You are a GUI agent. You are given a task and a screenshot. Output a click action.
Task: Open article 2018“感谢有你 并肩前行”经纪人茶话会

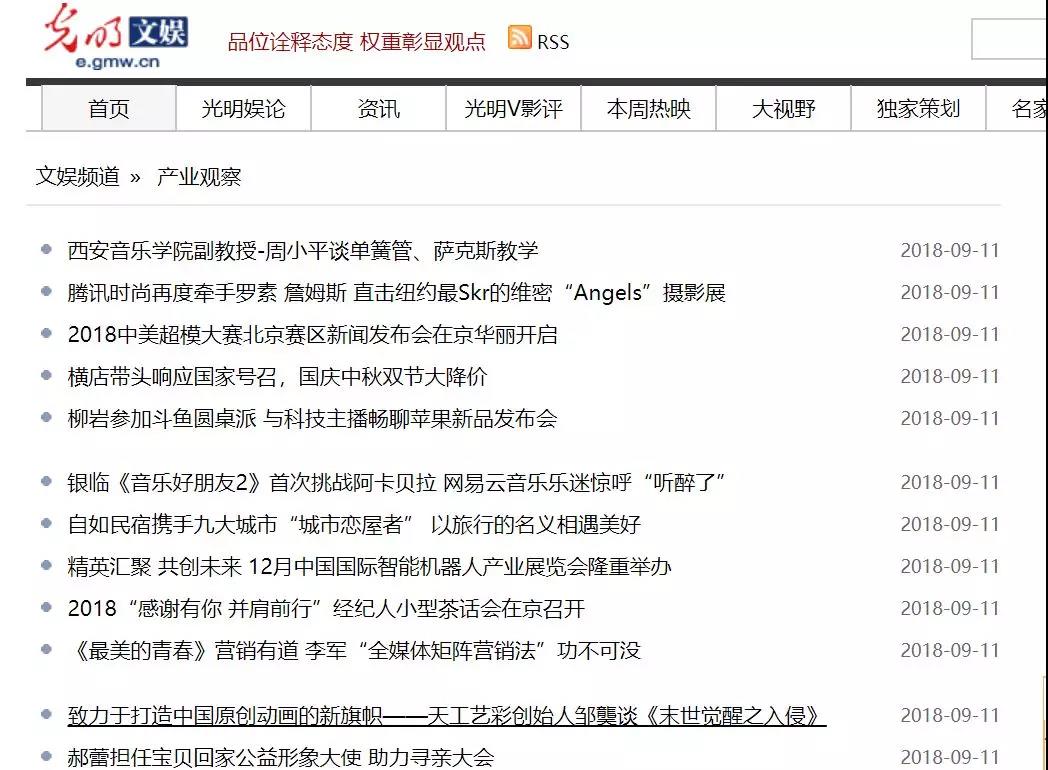[x=326, y=609]
